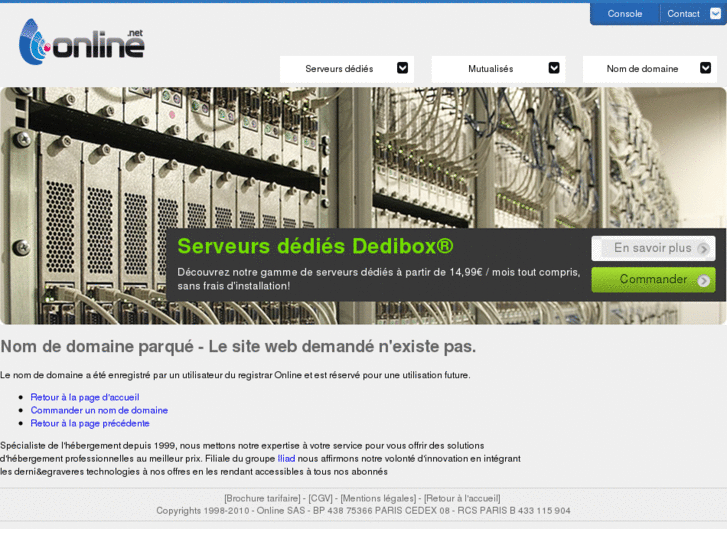The image size is (727, 545).
Task: Follow Retour à la page précédente link
Action: pyautogui.click(x=90, y=423)
